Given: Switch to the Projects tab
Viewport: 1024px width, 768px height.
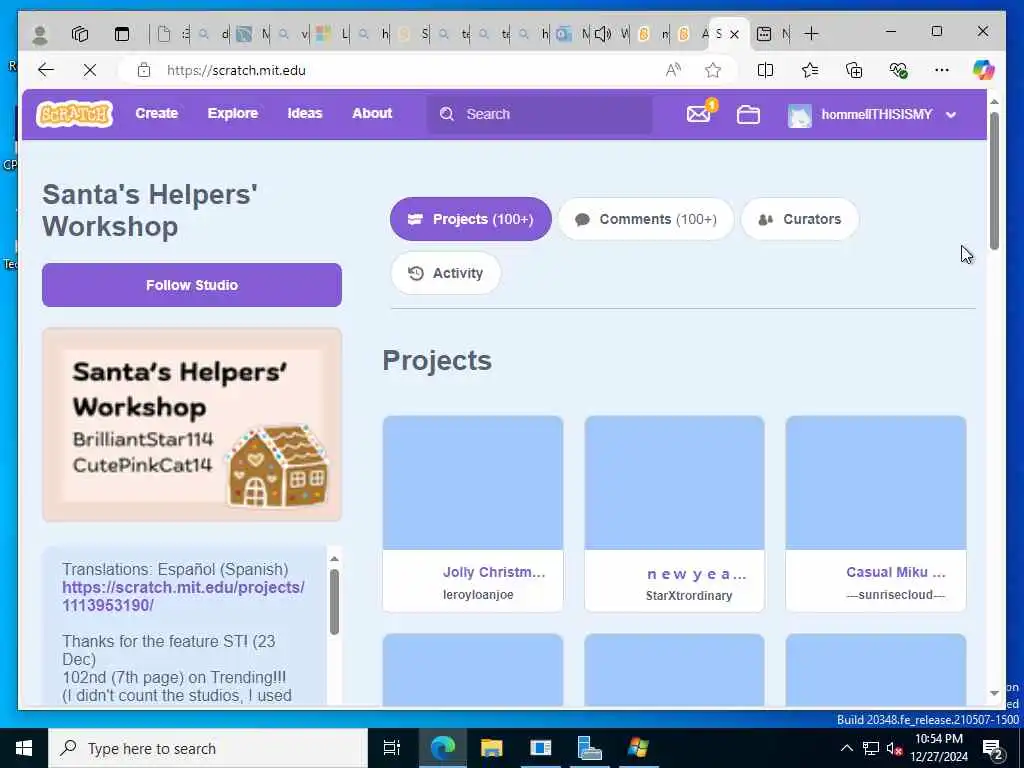Looking at the screenshot, I should tap(470, 219).
